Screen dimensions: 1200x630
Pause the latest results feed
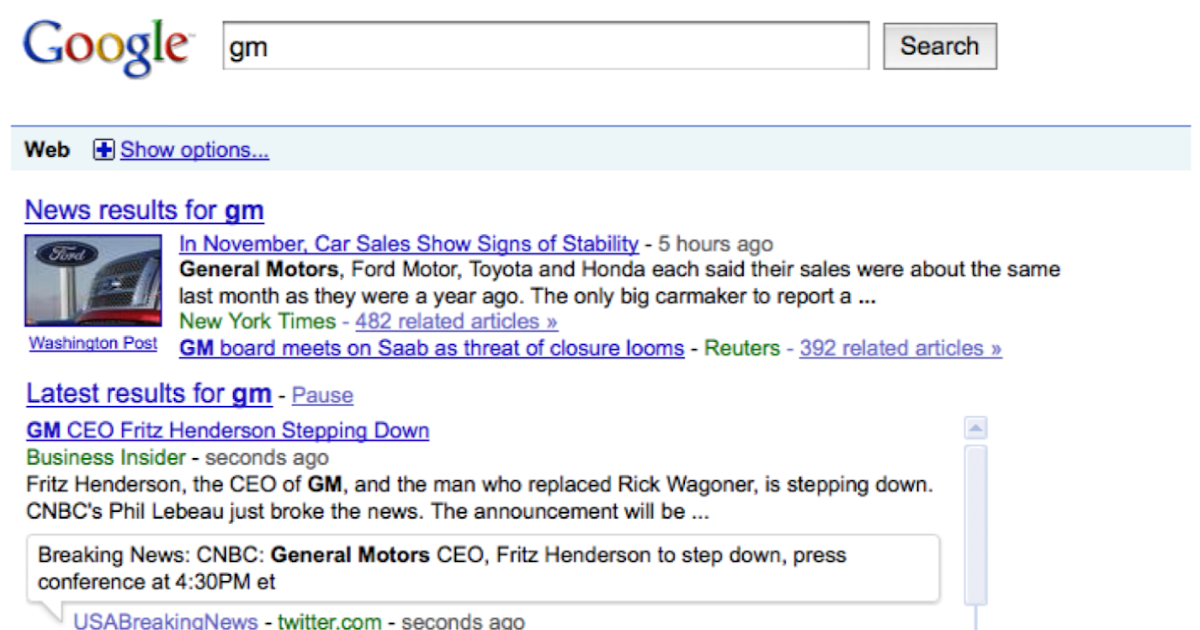pos(322,395)
